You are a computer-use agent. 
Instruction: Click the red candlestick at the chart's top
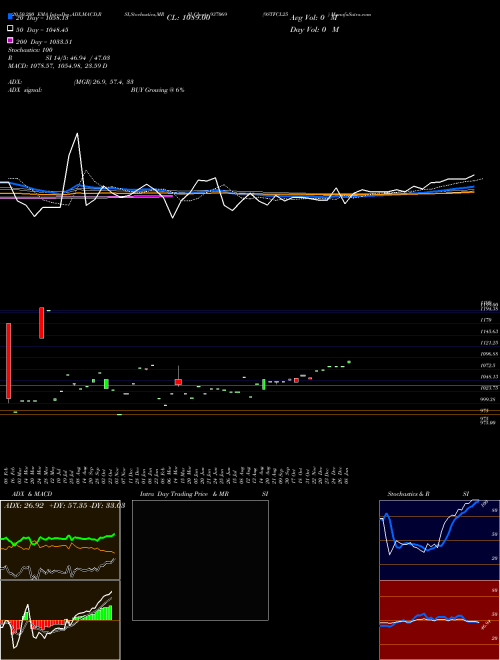click(42, 323)
